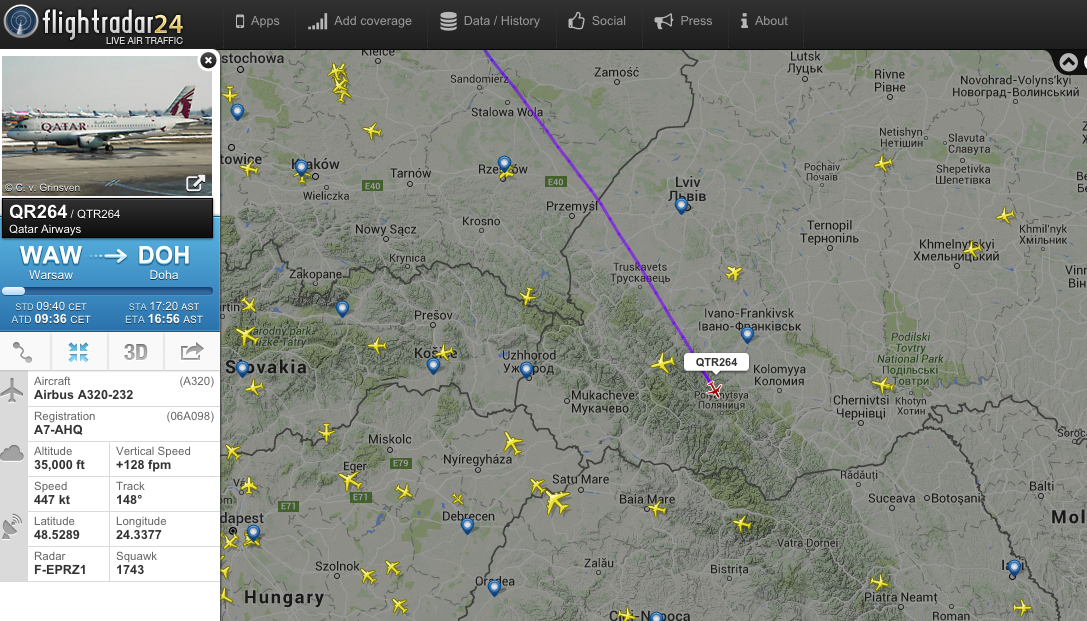This screenshot has height=621, width=1087.
Task: Open the Apps menu
Action: (257, 21)
